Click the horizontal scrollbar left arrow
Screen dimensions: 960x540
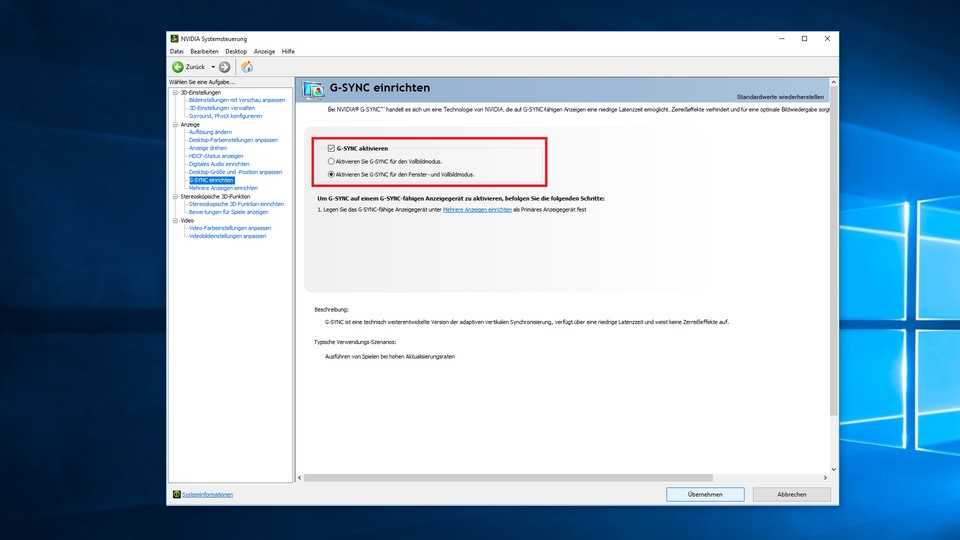tap(299, 478)
